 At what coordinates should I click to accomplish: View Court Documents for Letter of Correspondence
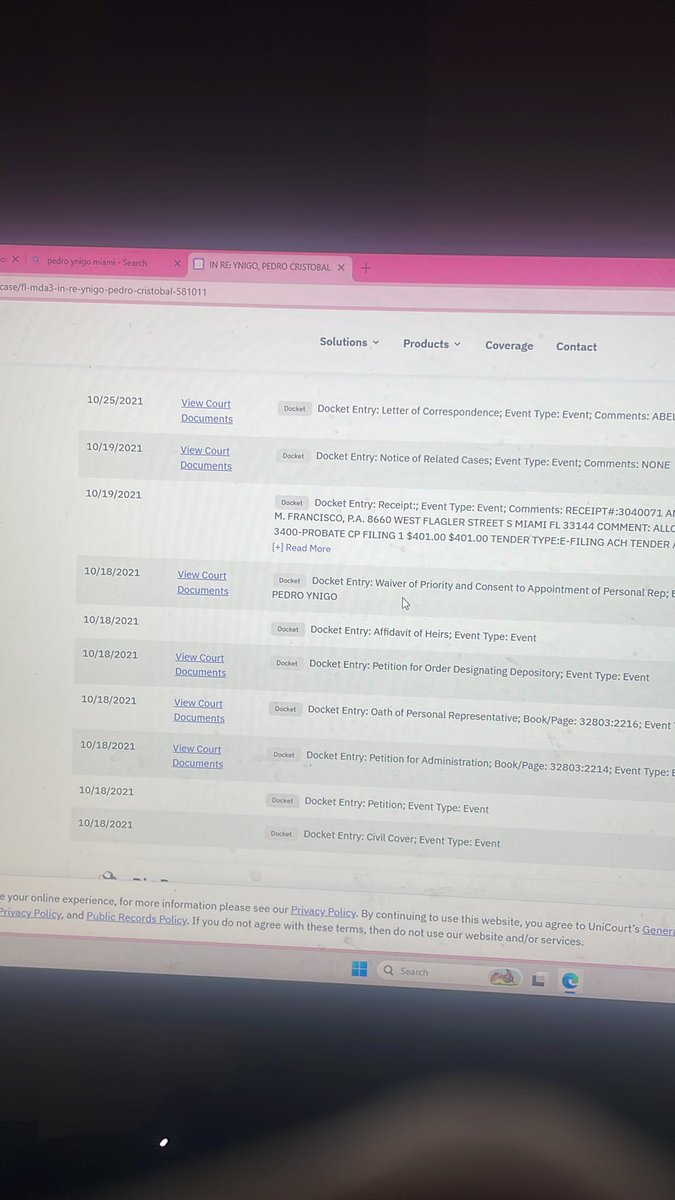pyautogui.click(x=206, y=411)
